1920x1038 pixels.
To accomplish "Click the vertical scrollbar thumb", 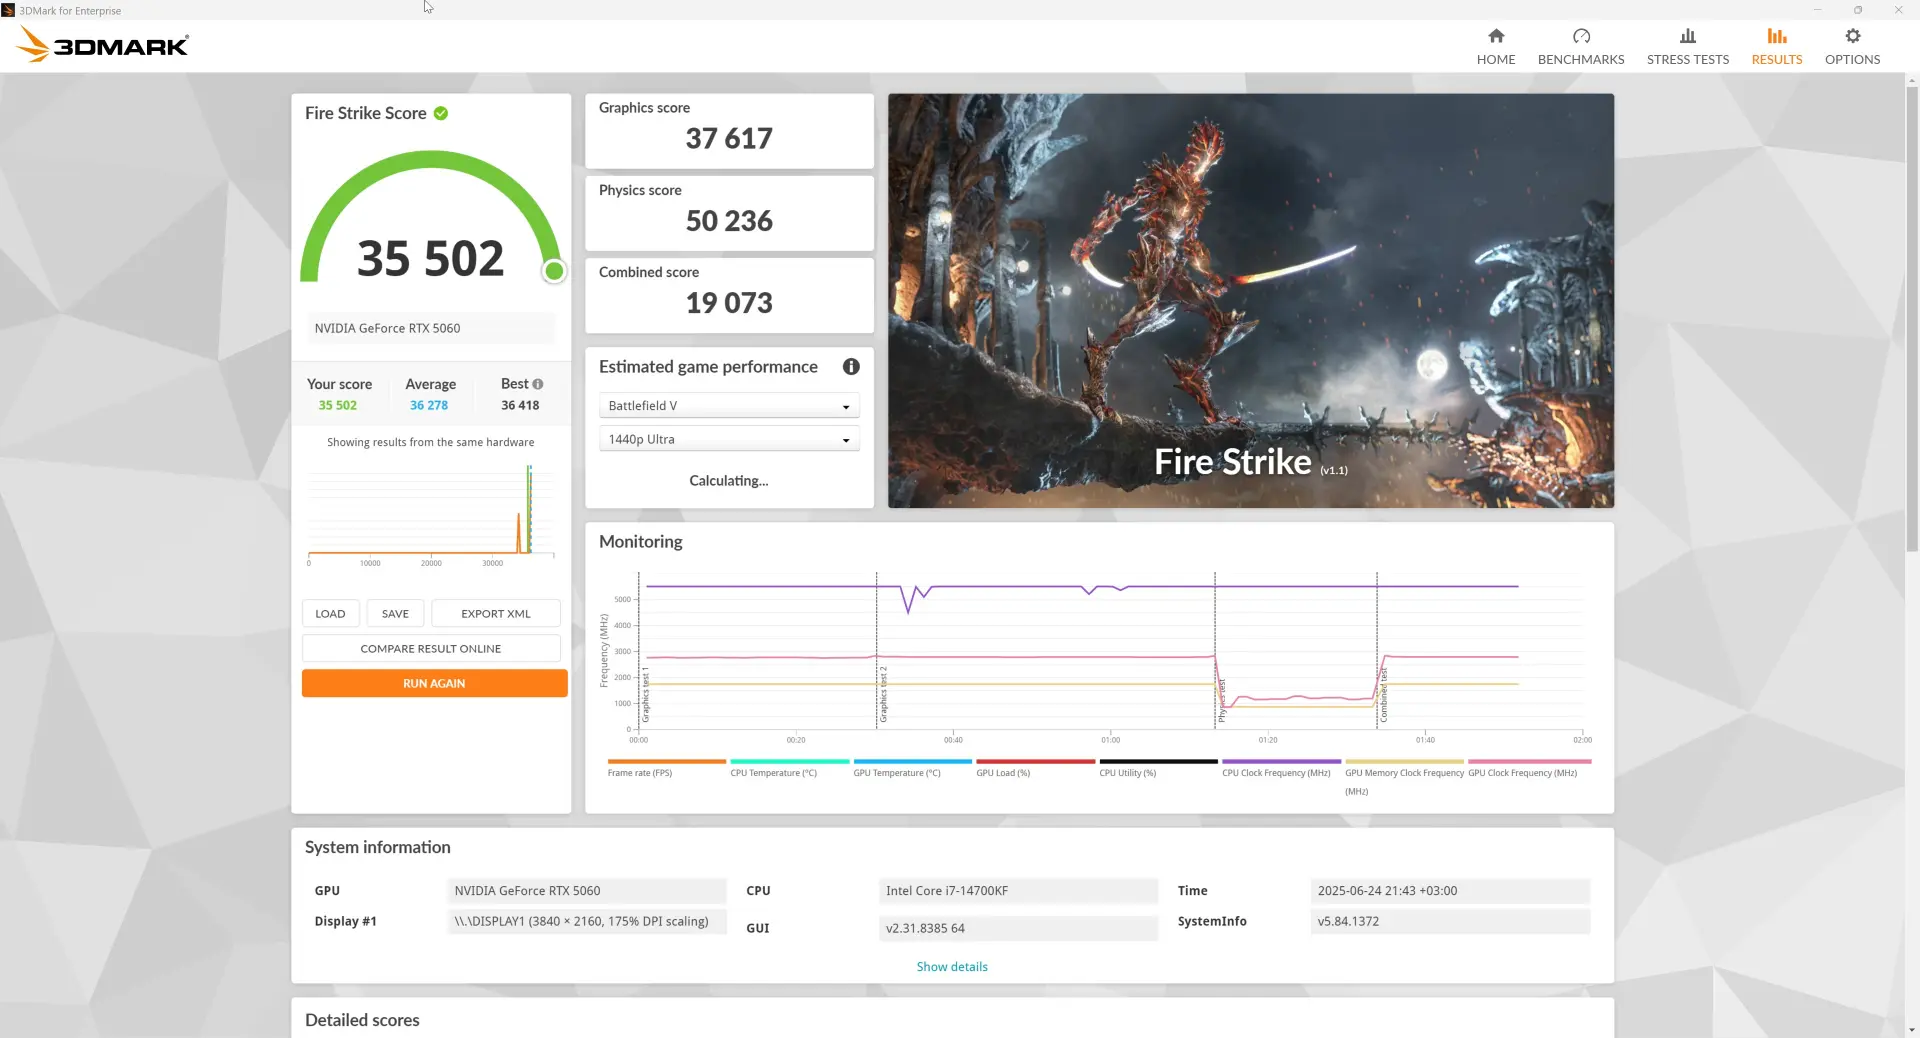I will tap(1912, 318).
